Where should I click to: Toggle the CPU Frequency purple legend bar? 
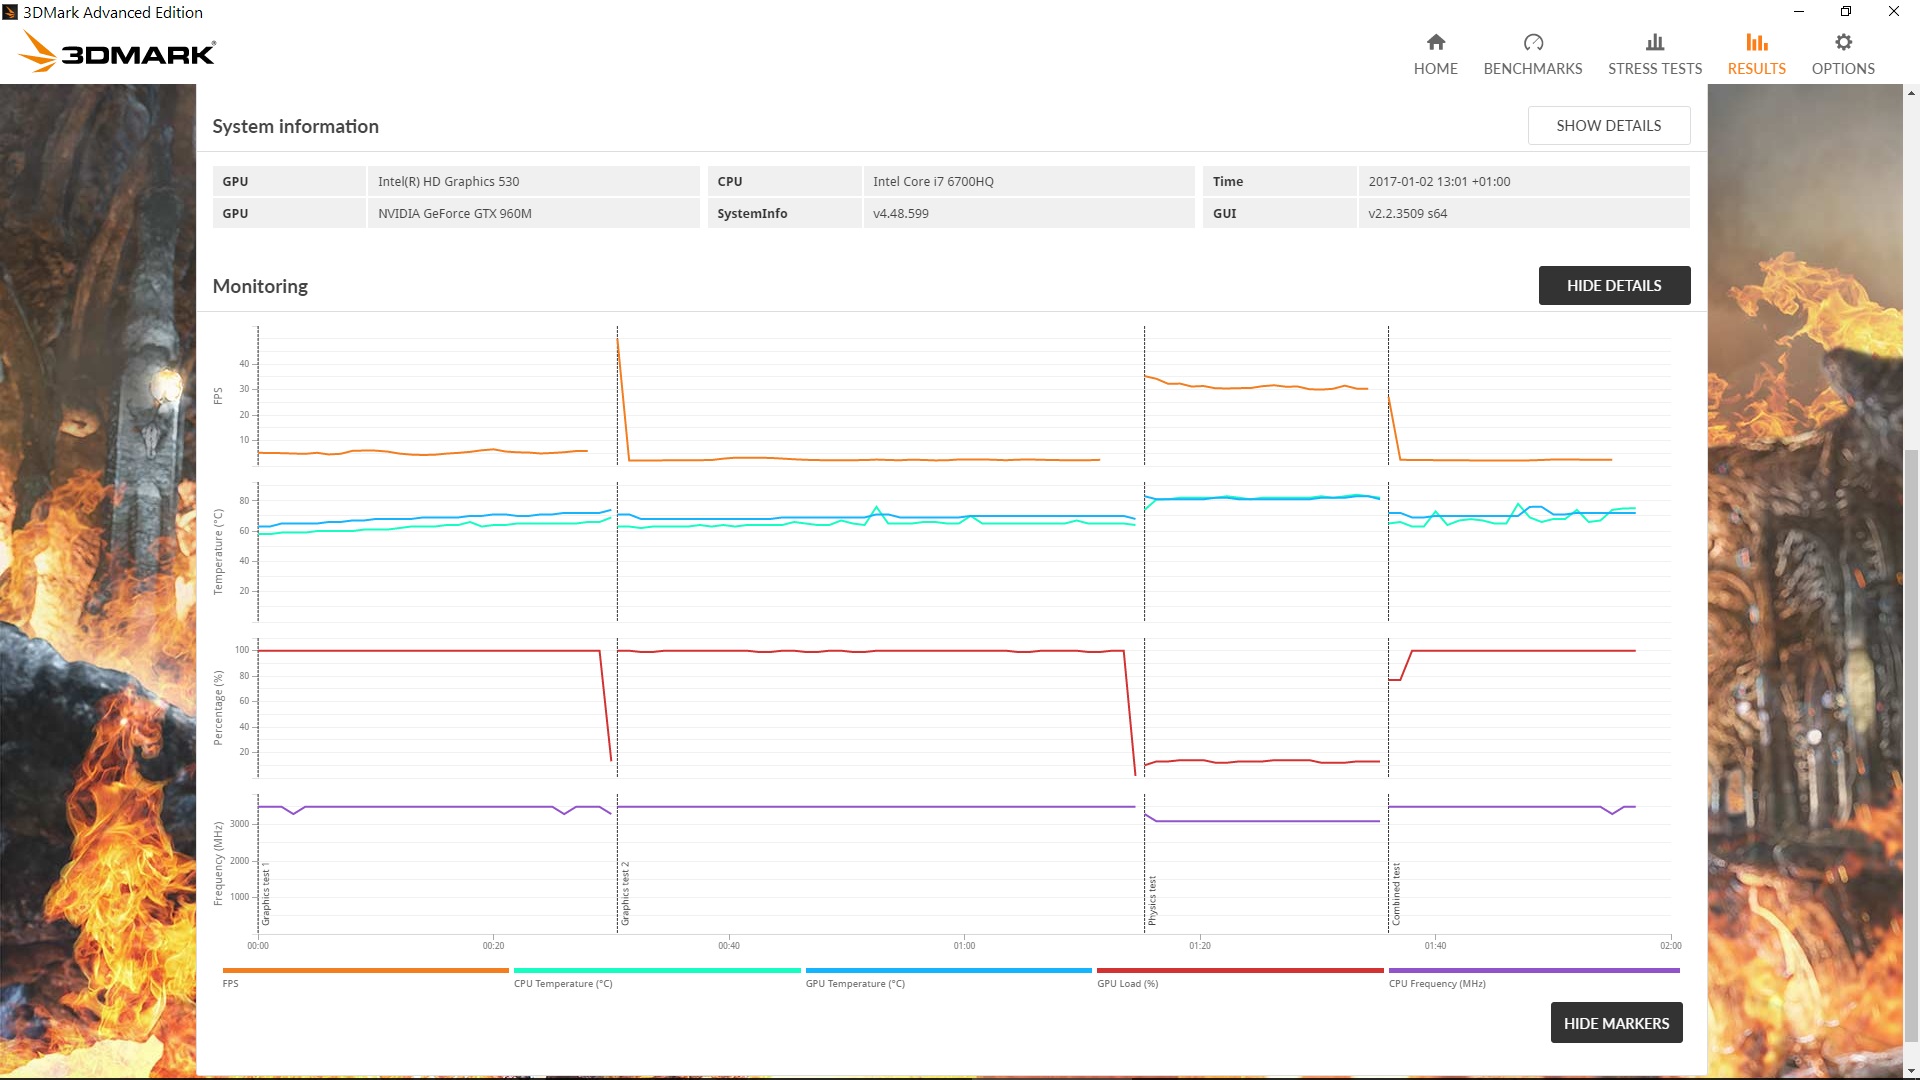(1534, 970)
